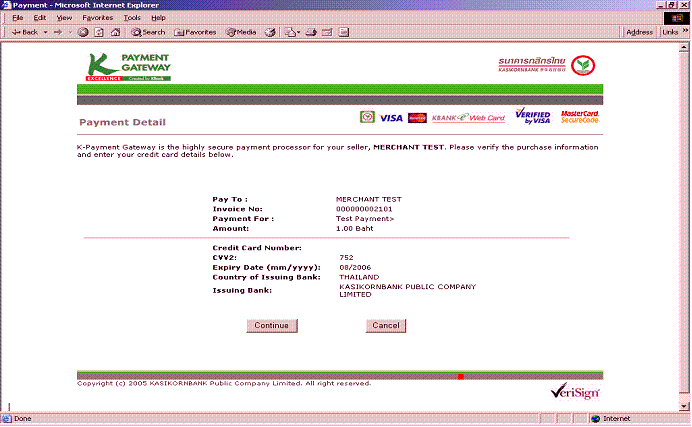
Task: Click the Done status bar page icon
Action: click(x=7, y=419)
